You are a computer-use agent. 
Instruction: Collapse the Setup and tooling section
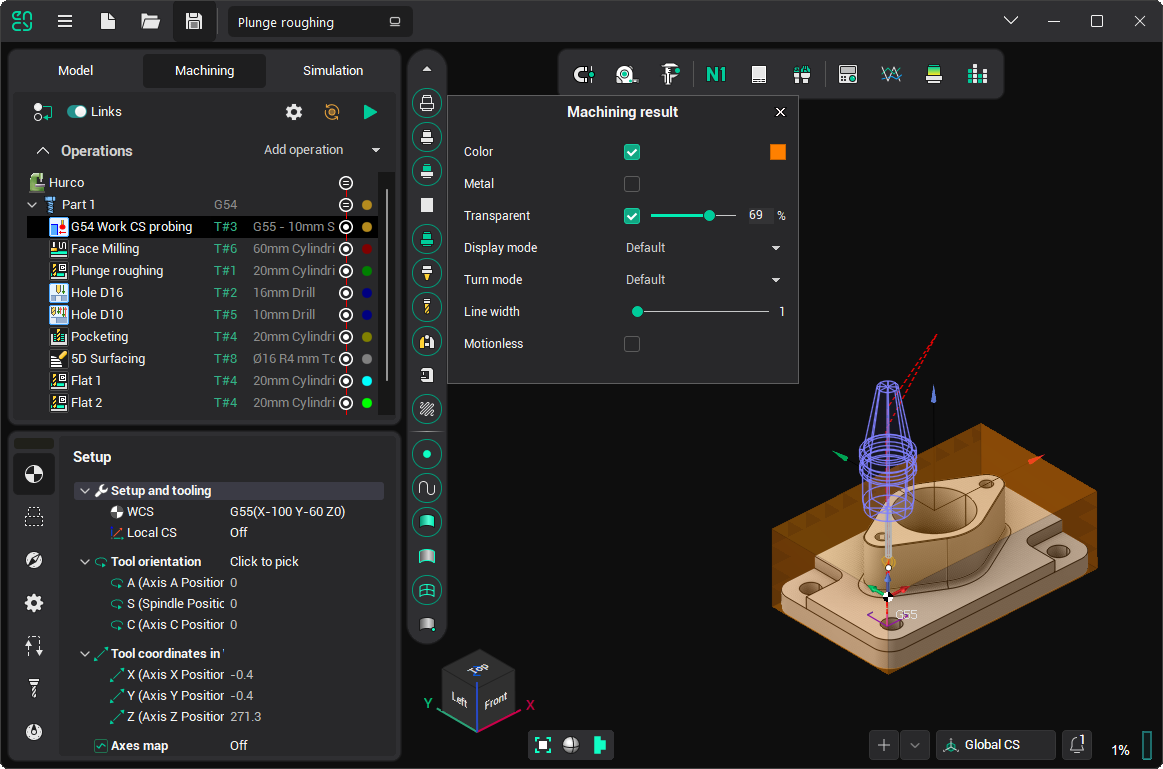point(83,491)
